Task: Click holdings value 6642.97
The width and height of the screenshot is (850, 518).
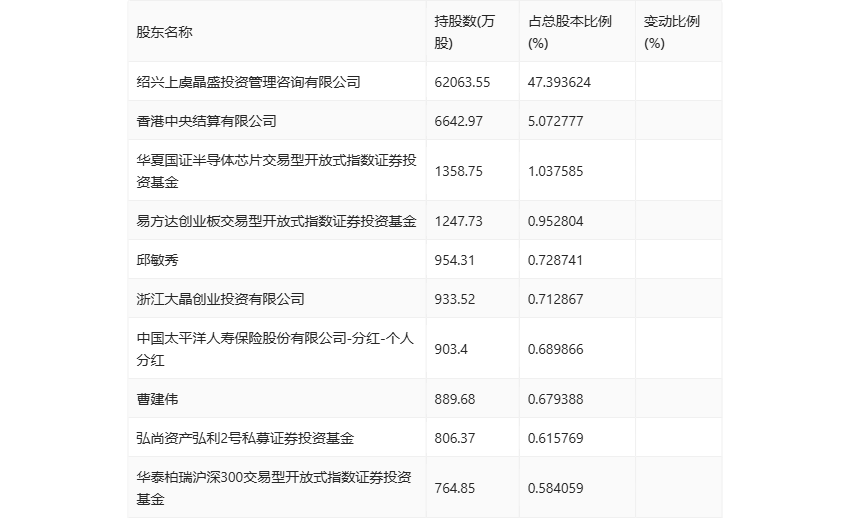Action: click(459, 121)
